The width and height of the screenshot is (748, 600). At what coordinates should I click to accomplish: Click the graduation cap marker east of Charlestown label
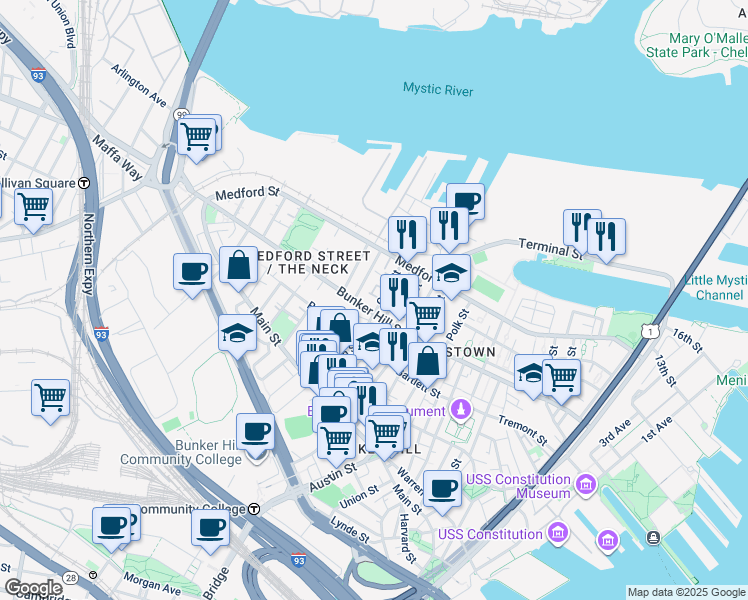click(x=530, y=374)
